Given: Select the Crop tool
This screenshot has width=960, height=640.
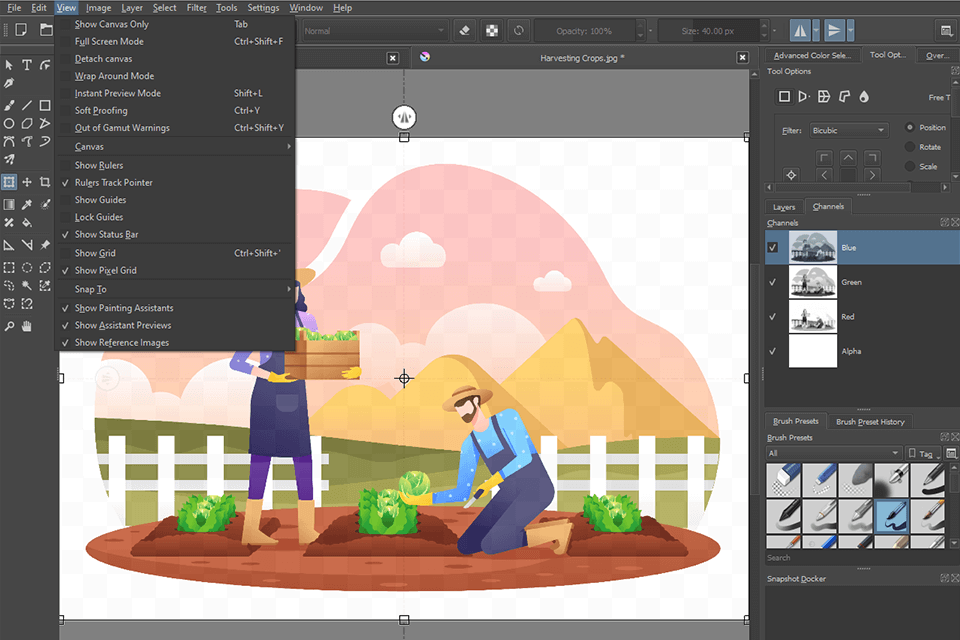Looking at the screenshot, I should point(45,182).
